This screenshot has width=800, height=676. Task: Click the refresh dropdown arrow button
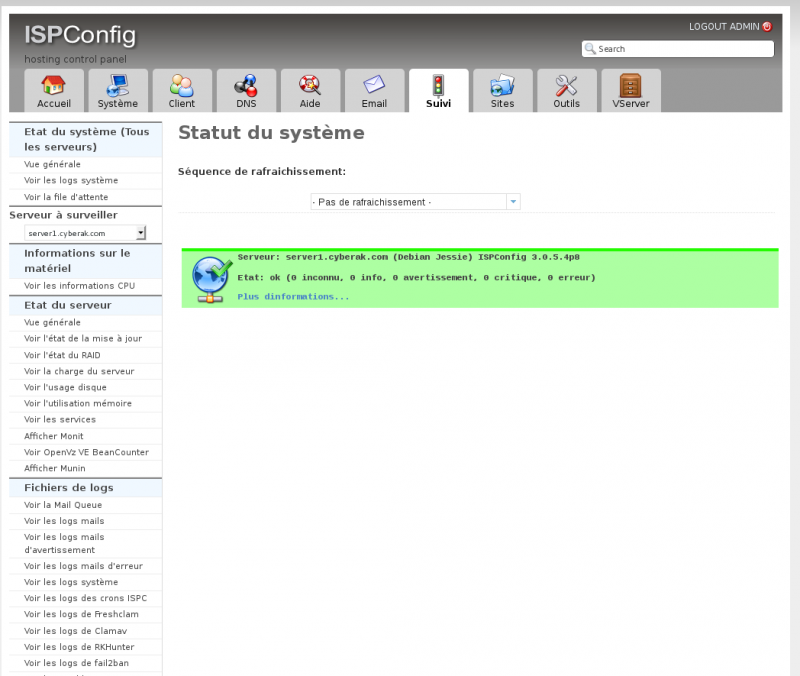click(513, 202)
